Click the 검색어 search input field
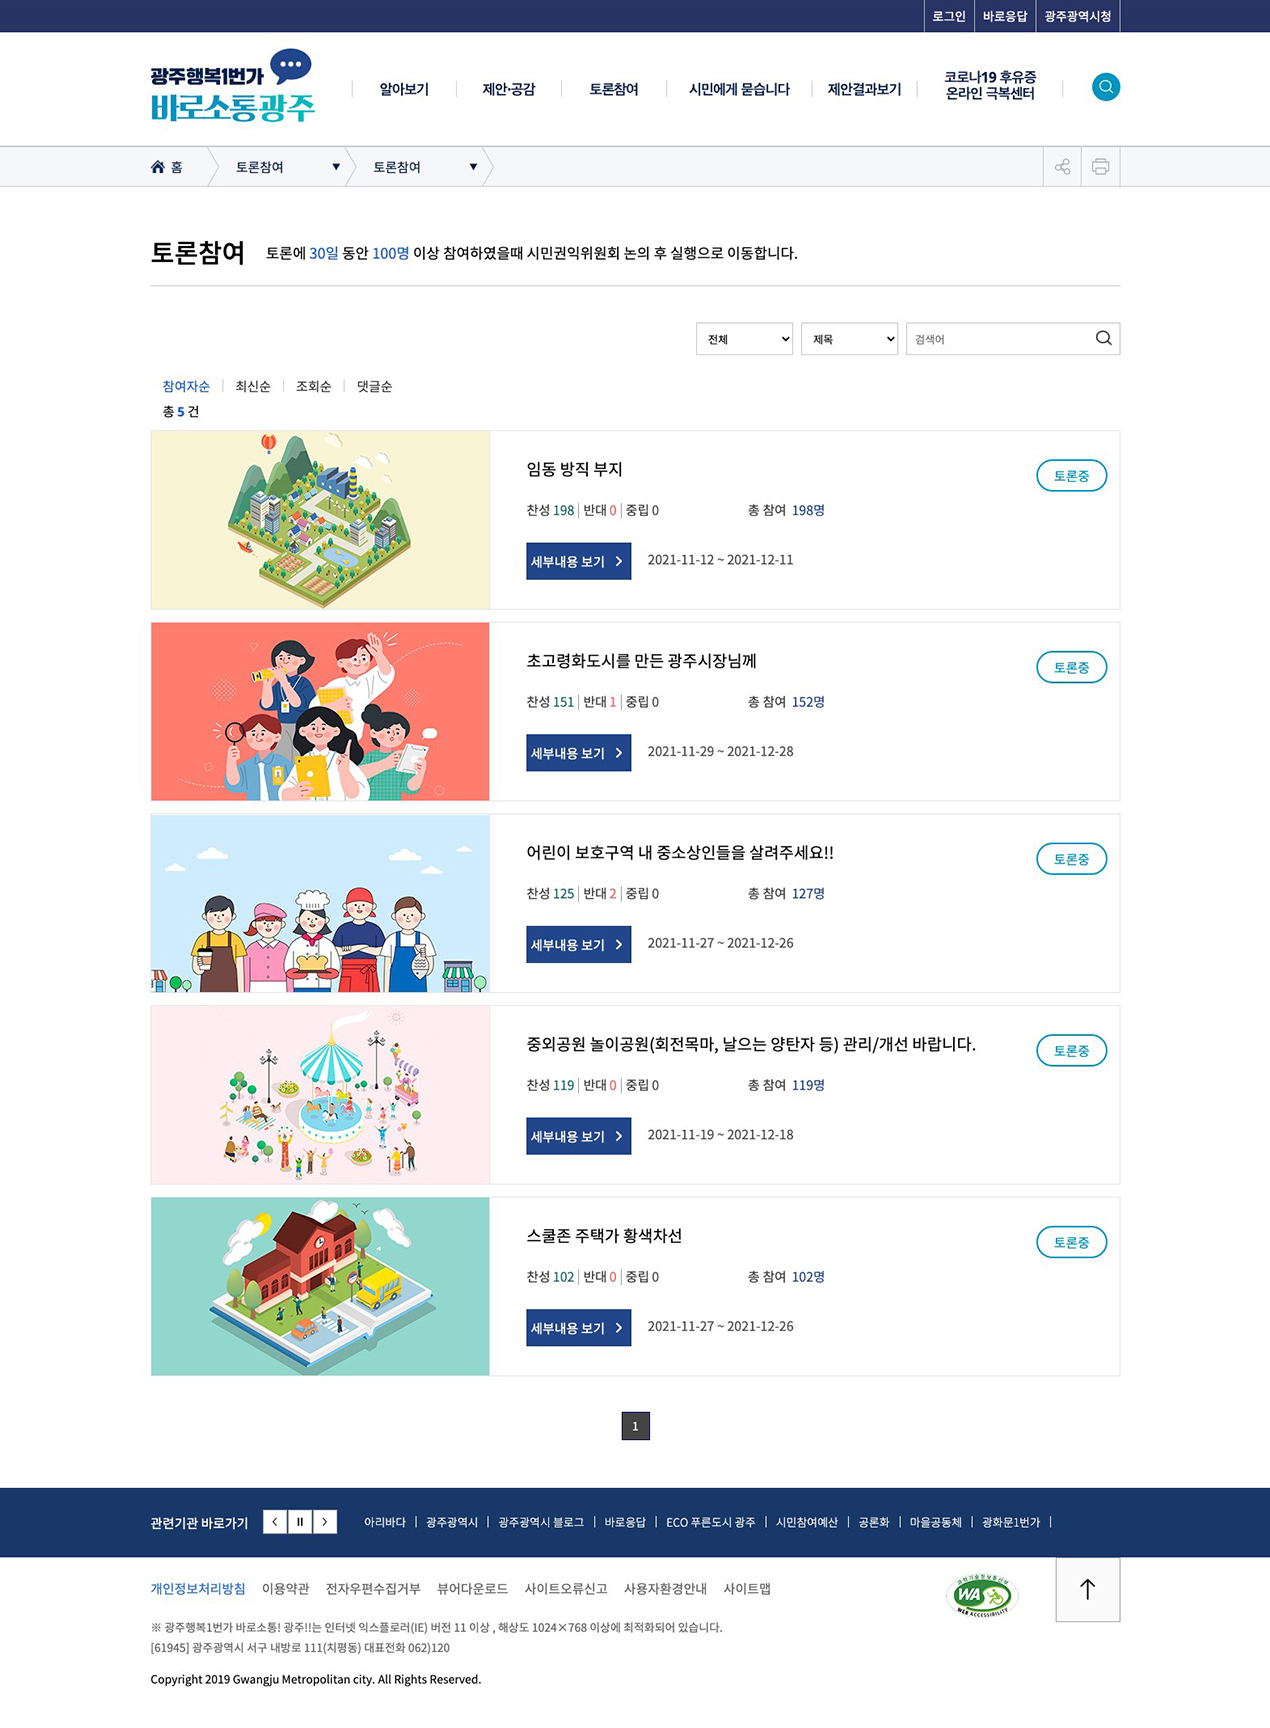Screen dimensions: 1270x1728 [998, 339]
